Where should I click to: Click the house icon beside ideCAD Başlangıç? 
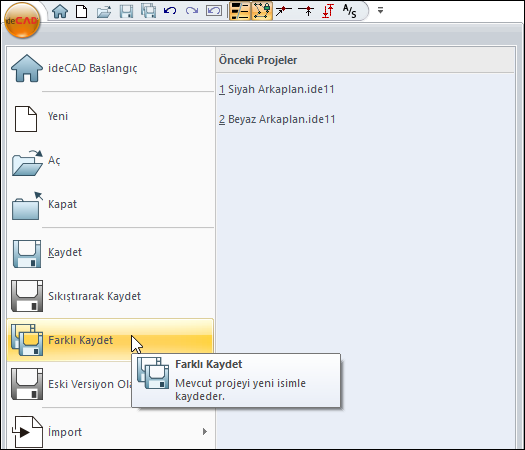point(27,68)
